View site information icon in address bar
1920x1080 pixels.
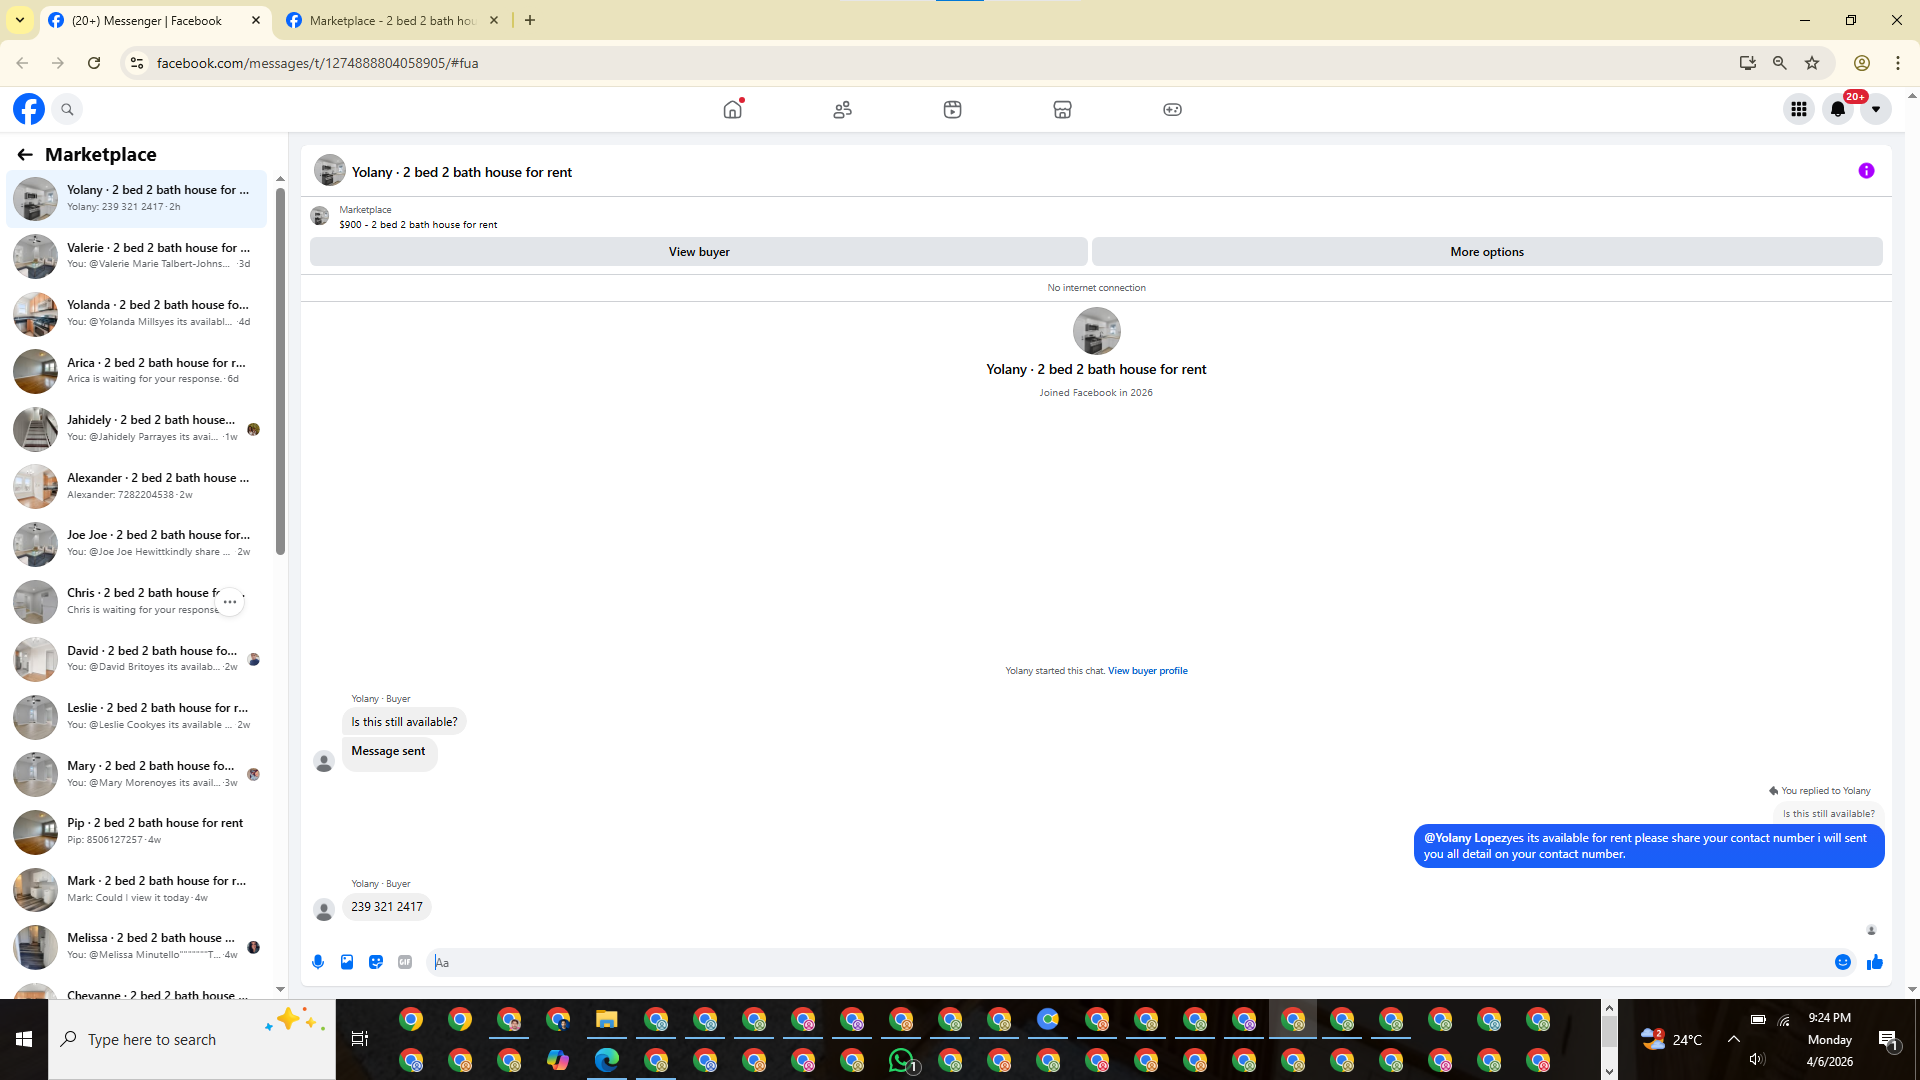tap(137, 63)
